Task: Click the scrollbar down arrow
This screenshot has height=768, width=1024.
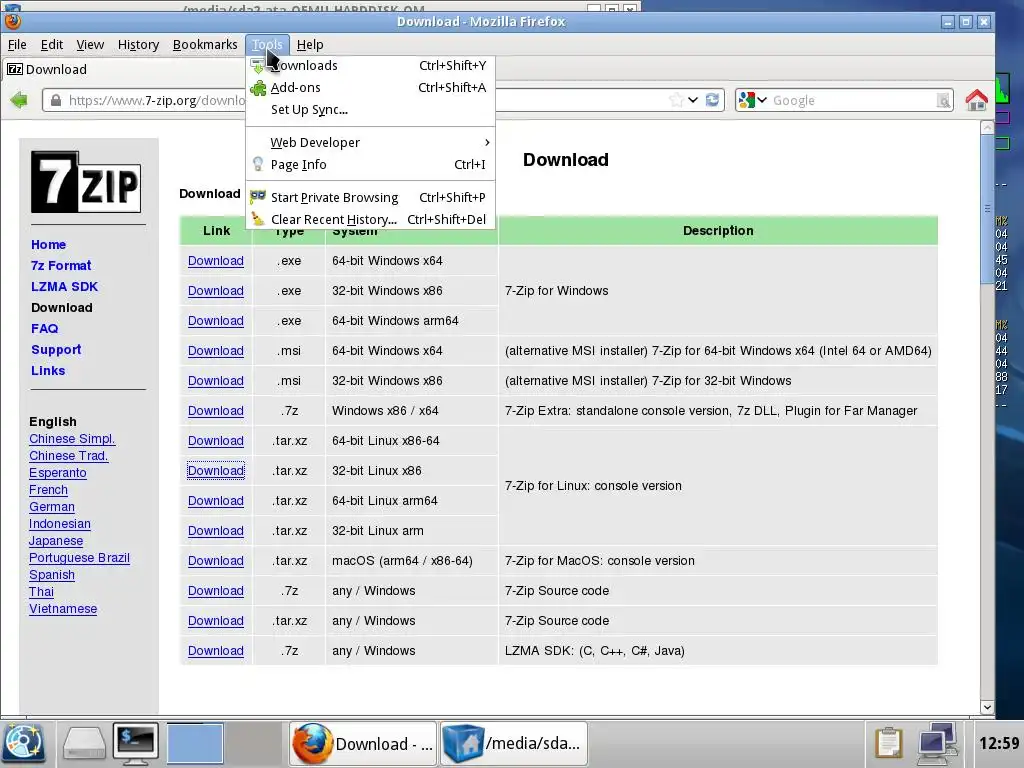Action: click(x=987, y=707)
